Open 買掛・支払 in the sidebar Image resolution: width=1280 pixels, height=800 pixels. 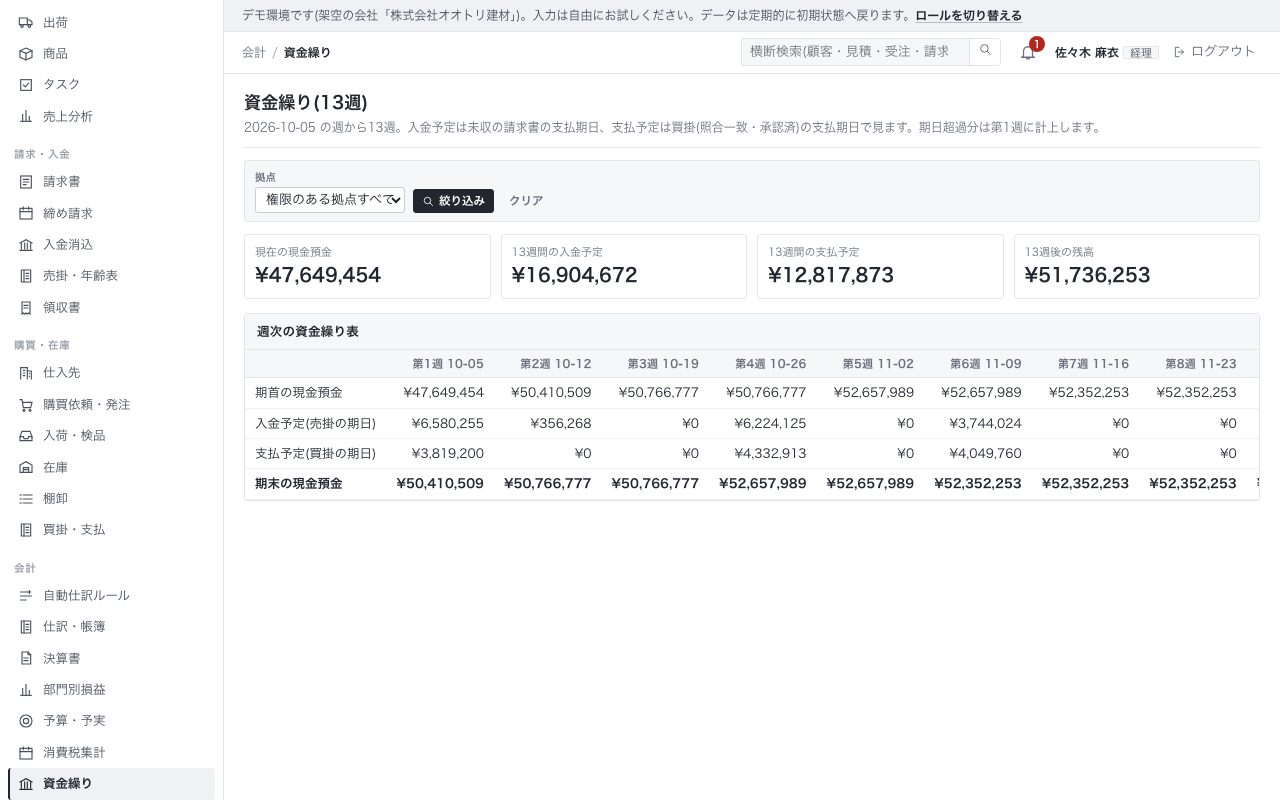point(111,530)
